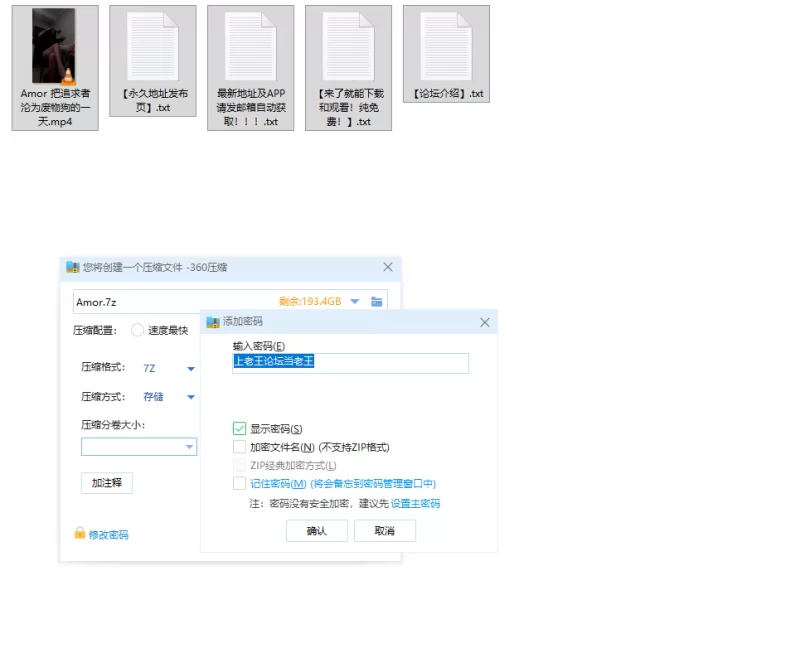The width and height of the screenshot is (800, 653).
Task: Enable the 加密文件名 checkbox
Action: point(239,447)
